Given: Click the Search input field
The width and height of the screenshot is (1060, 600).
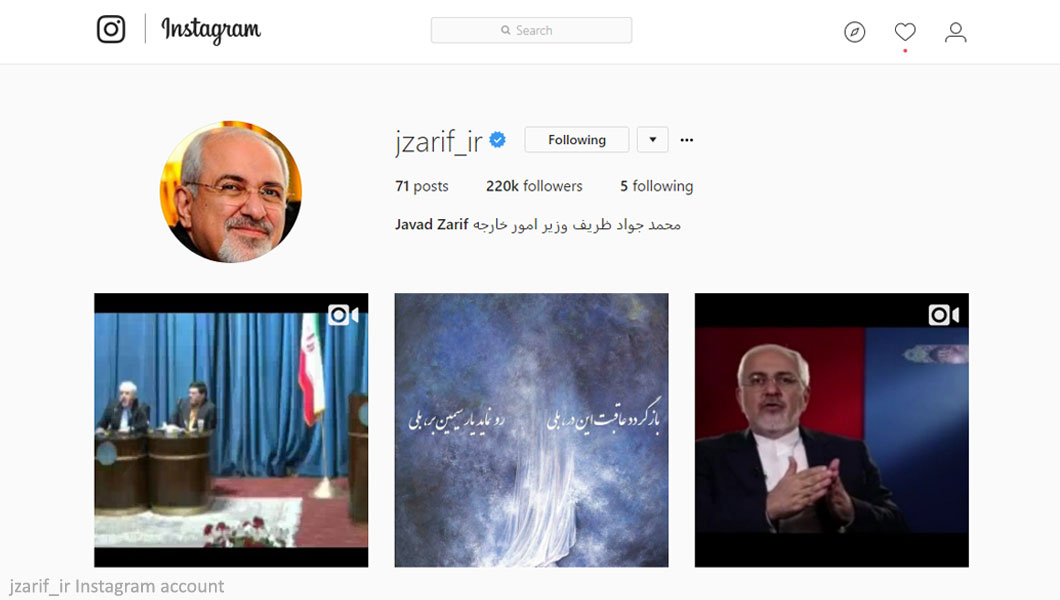Looking at the screenshot, I should tap(531, 30).
